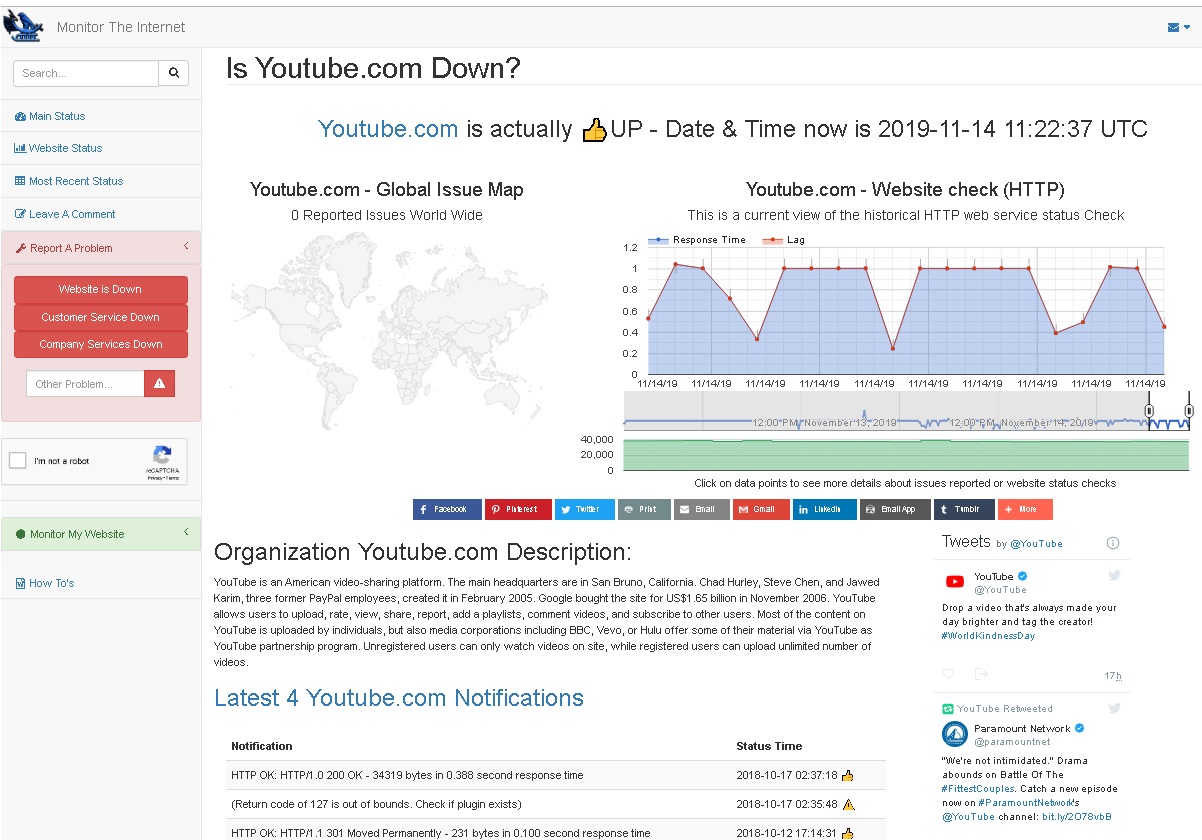Click the search magnifier icon in the sidebar
1202x840 pixels.
172,73
